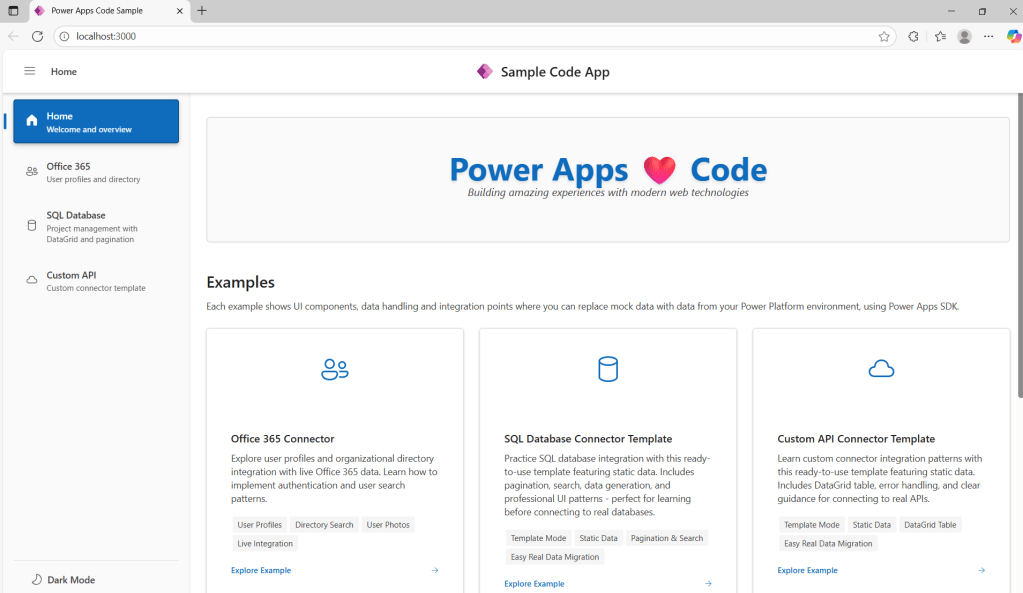Click the page vertical scrollbar
The width and height of the screenshot is (1023, 593).
click(x=1018, y=250)
